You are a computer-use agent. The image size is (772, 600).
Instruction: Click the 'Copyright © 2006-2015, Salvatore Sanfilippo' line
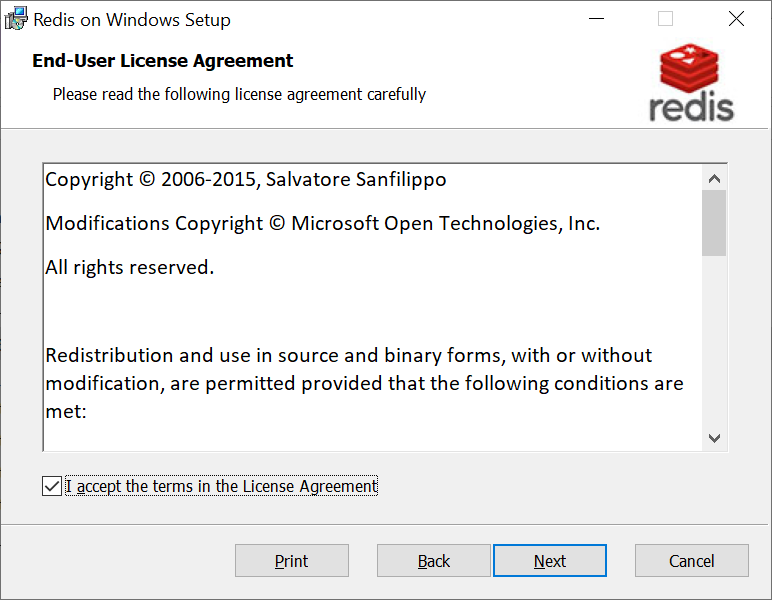tap(246, 179)
